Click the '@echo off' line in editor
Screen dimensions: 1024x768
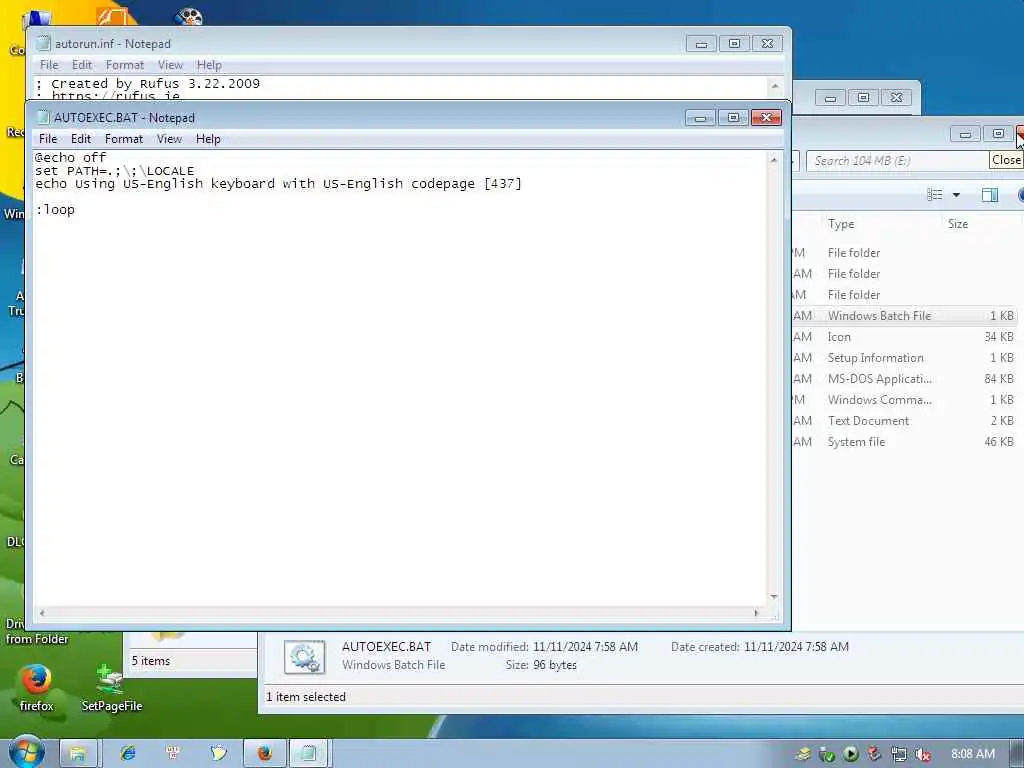point(71,157)
